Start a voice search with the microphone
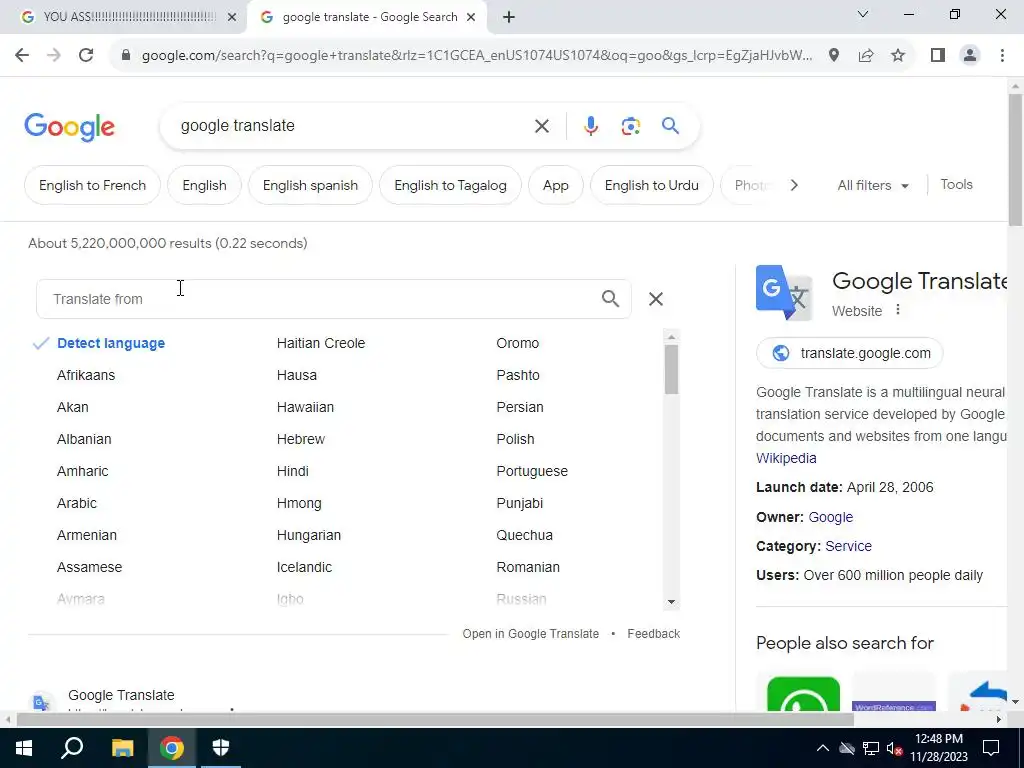Image resolution: width=1024 pixels, height=768 pixels. (590, 126)
